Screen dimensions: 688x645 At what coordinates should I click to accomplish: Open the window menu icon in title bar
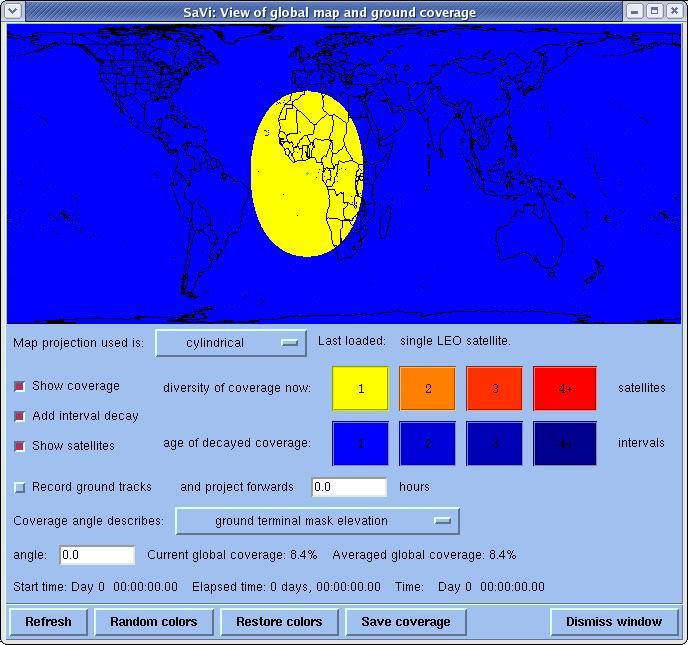coord(14,11)
